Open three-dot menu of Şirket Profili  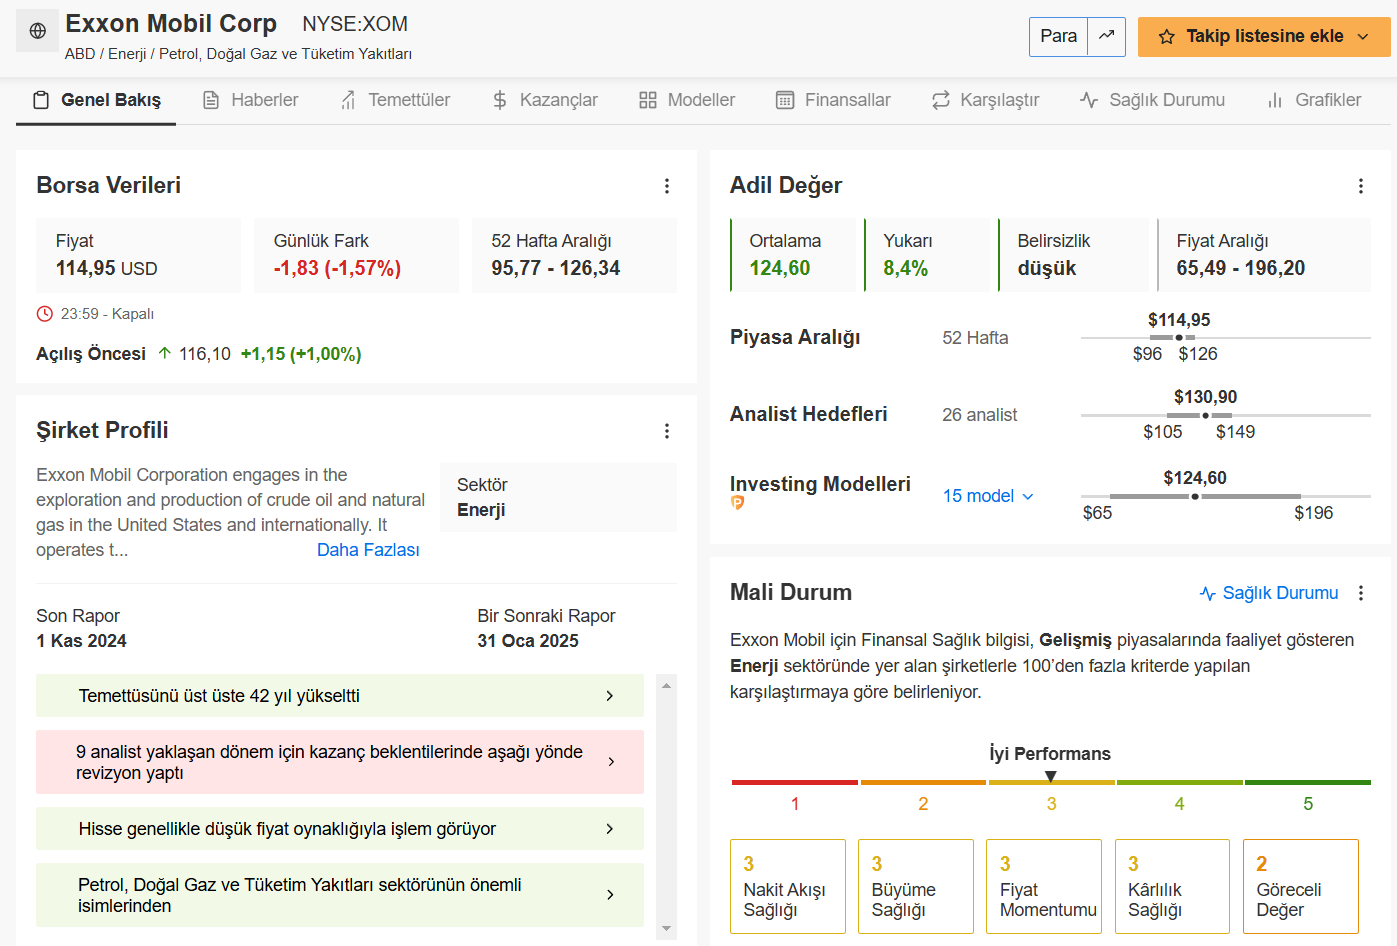click(x=667, y=431)
